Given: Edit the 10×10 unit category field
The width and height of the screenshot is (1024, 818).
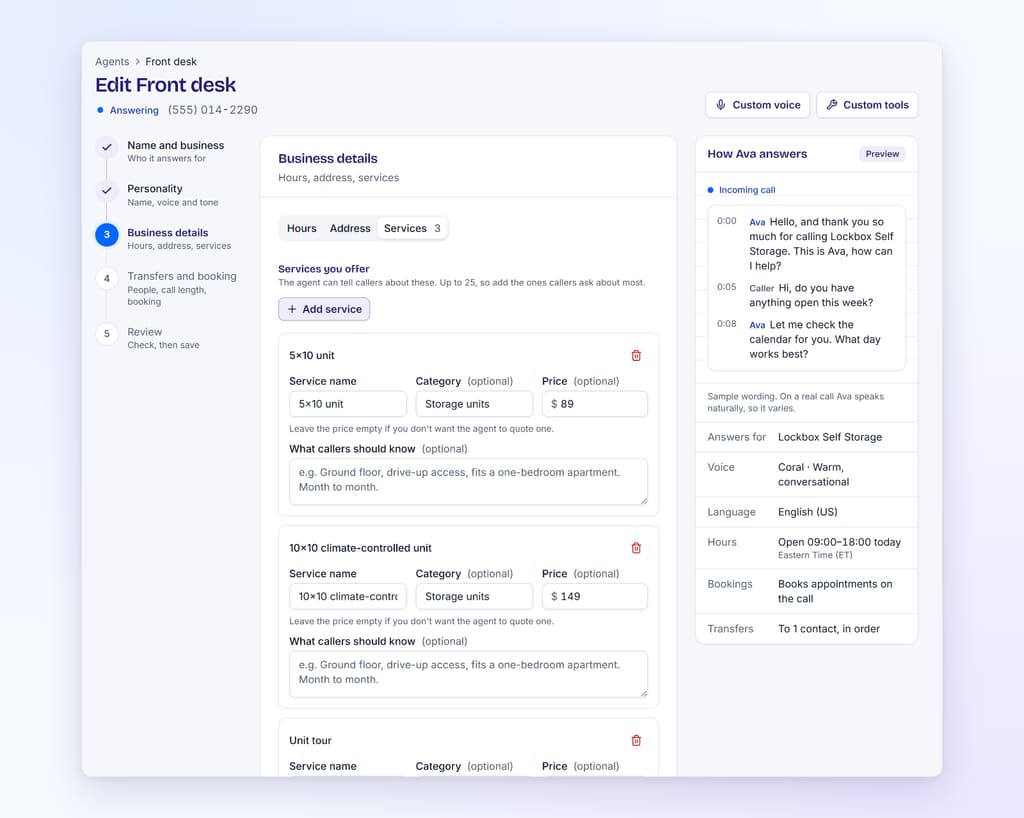Looking at the screenshot, I should point(474,597).
